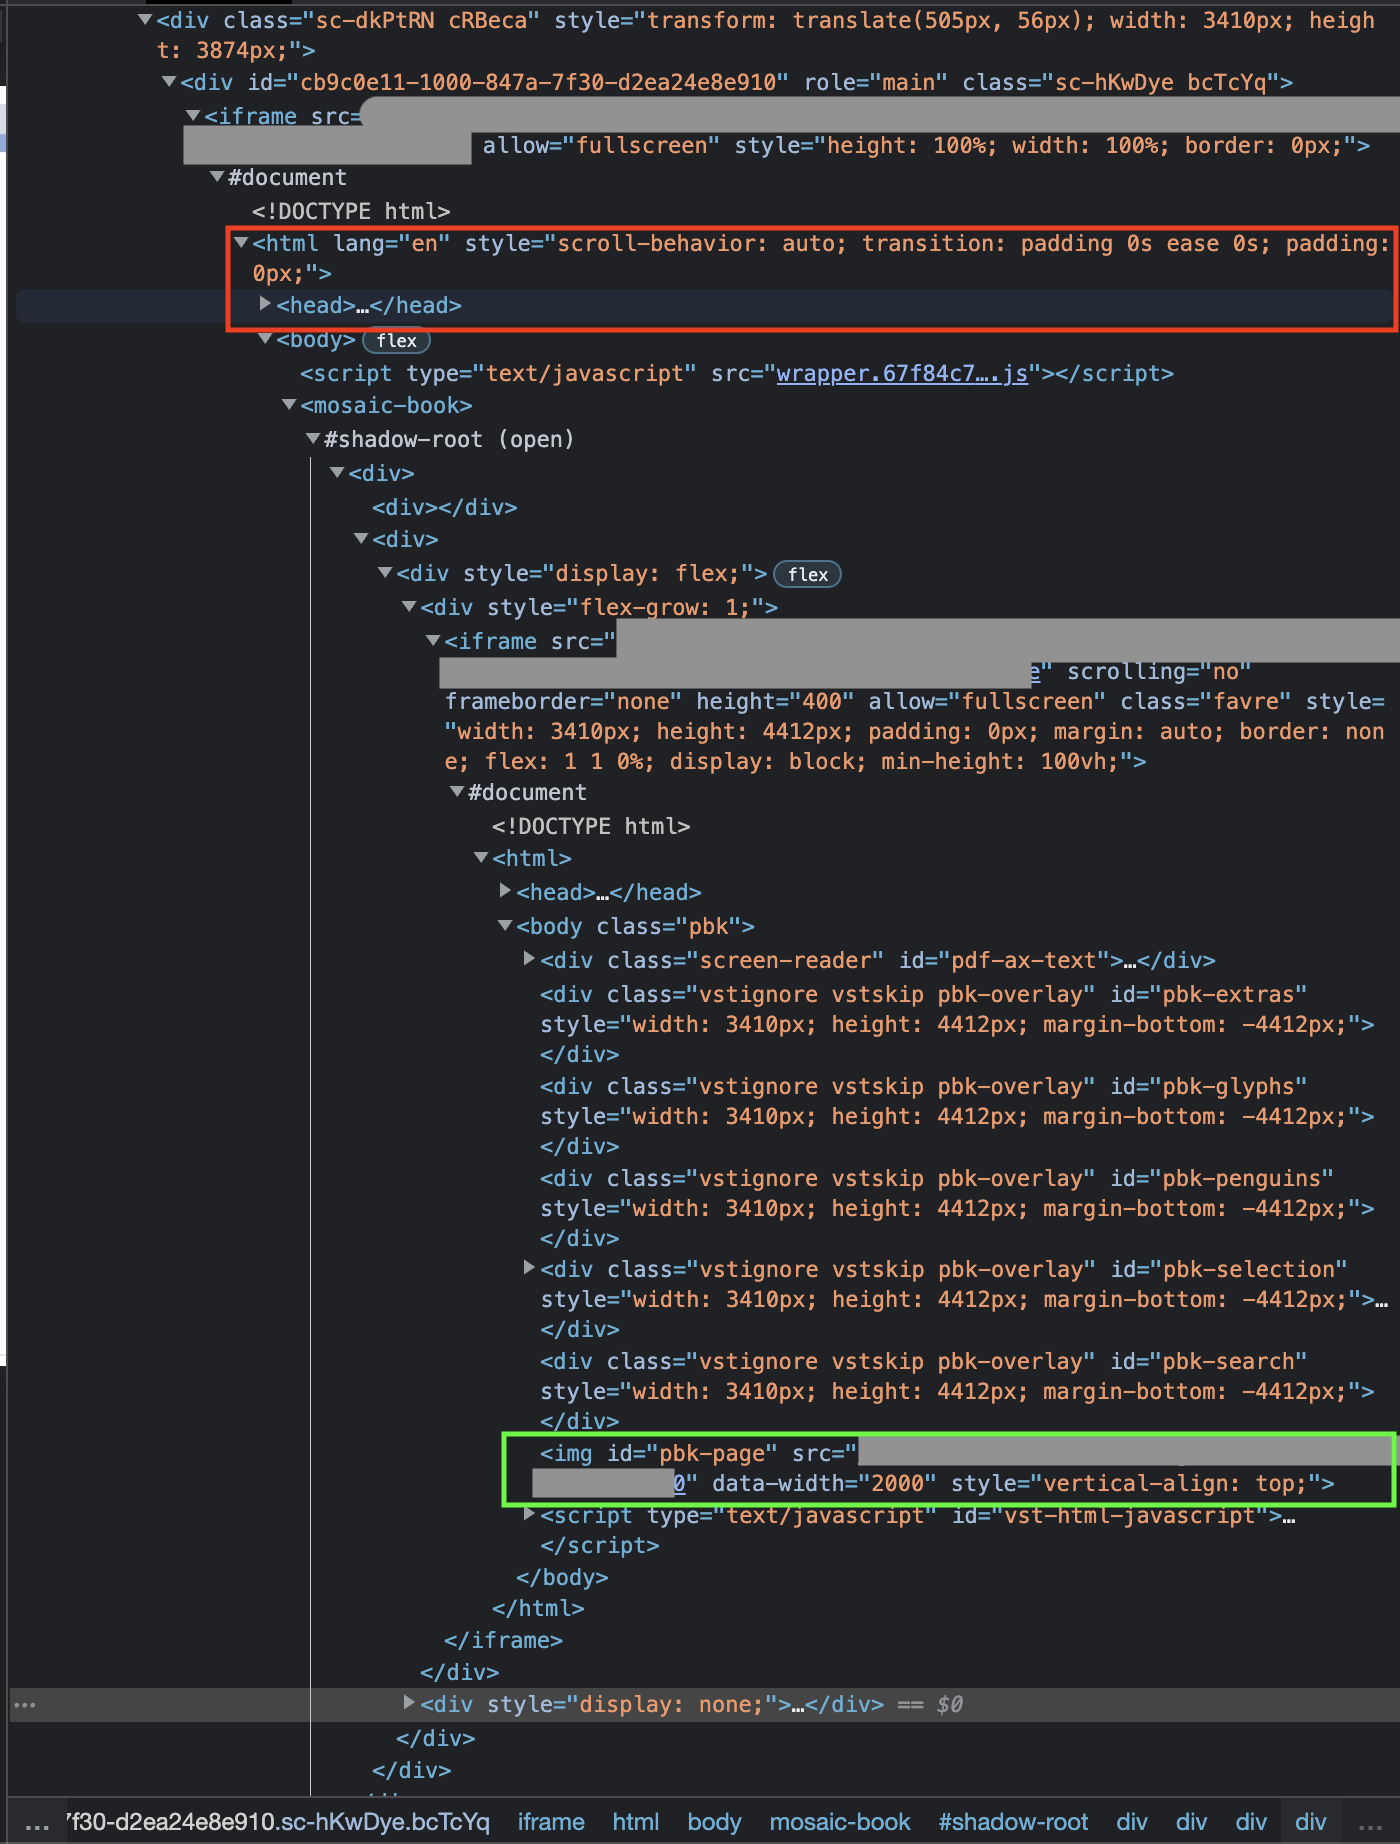Select the body breadcrumb item
The image size is (1400, 1844).
pyautogui.click(x=714, y=1822)
